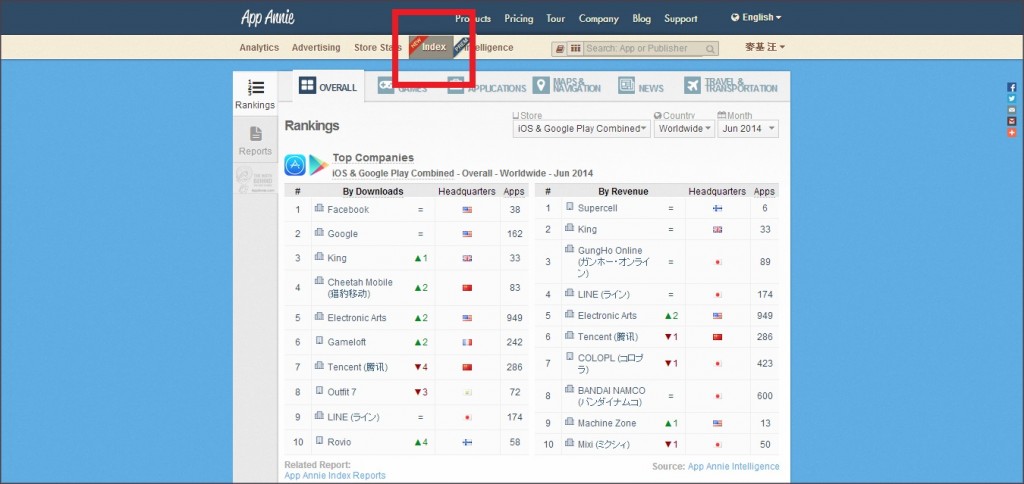Viewport: 1024px width, 484px height.
Task: Click the orange plus share icon
Action: [x=1012, y=132]
